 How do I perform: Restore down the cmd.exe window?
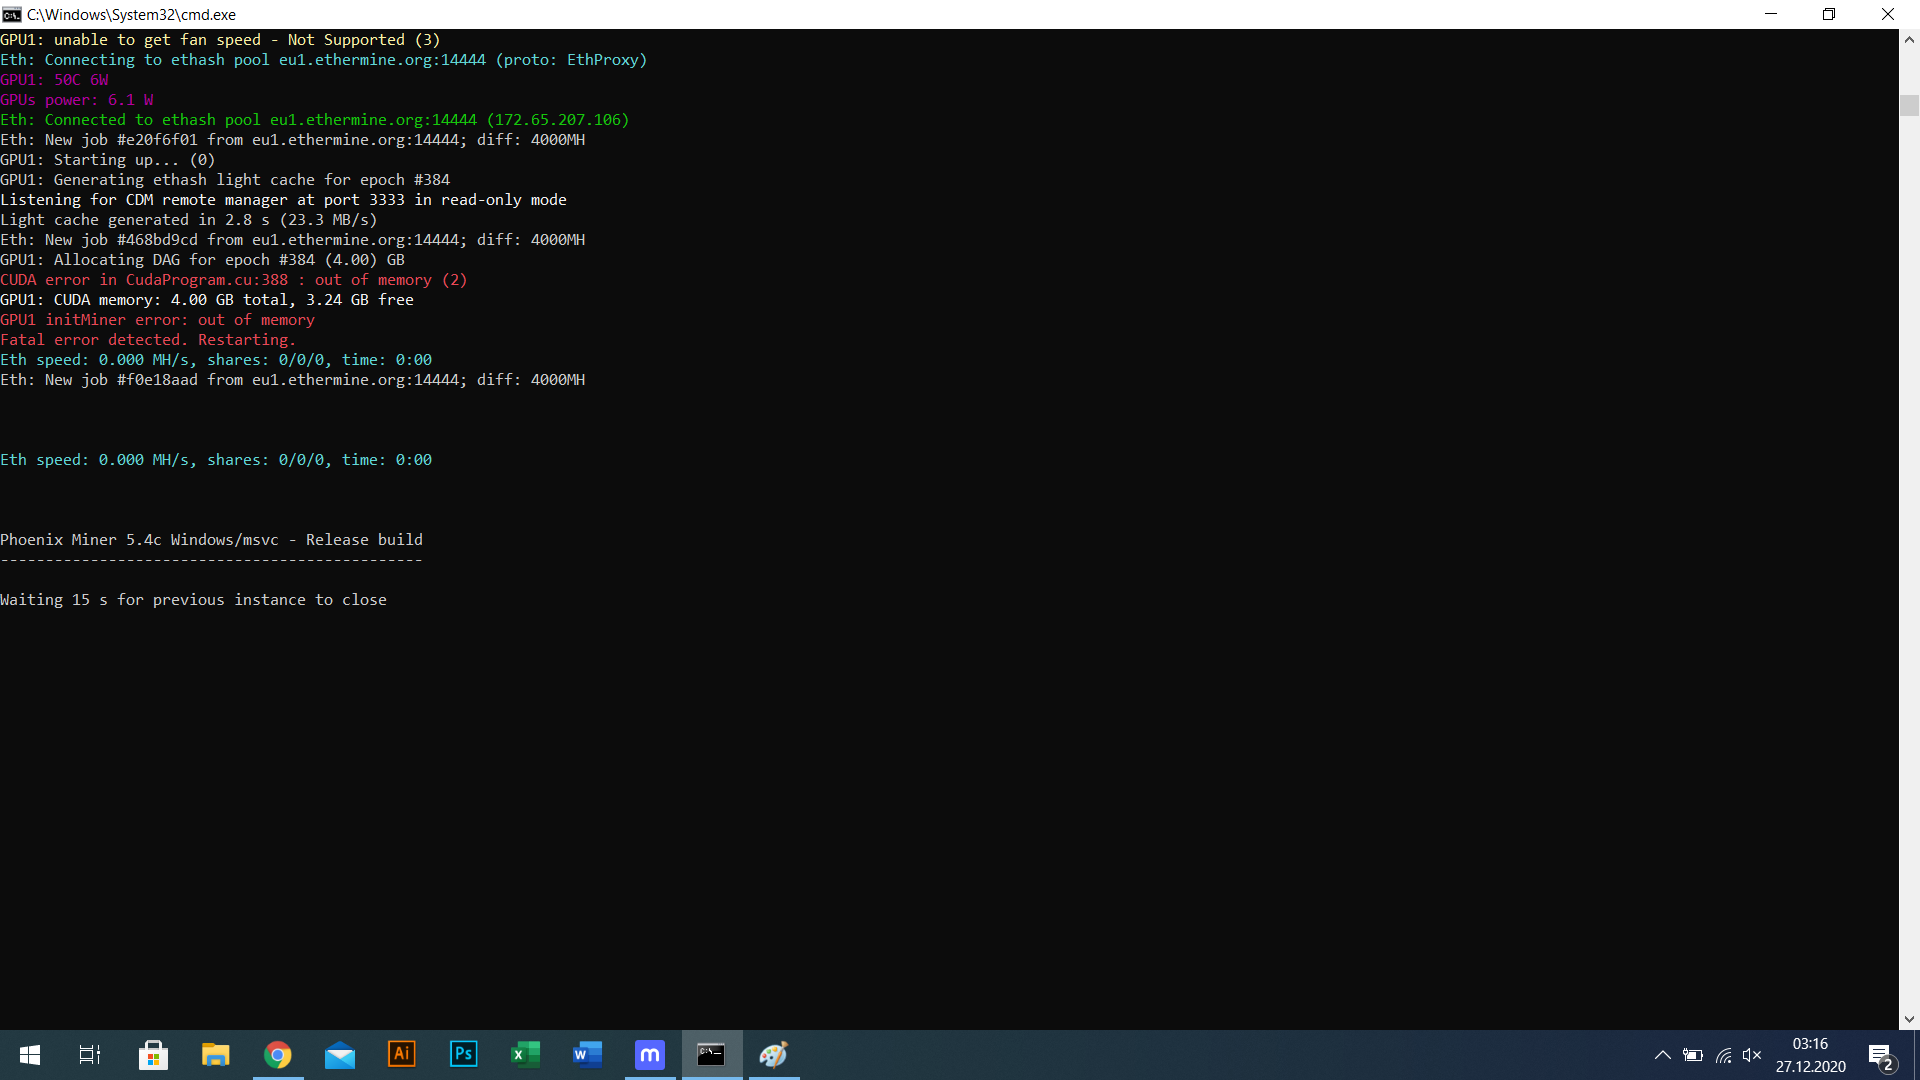(1829, 14)
